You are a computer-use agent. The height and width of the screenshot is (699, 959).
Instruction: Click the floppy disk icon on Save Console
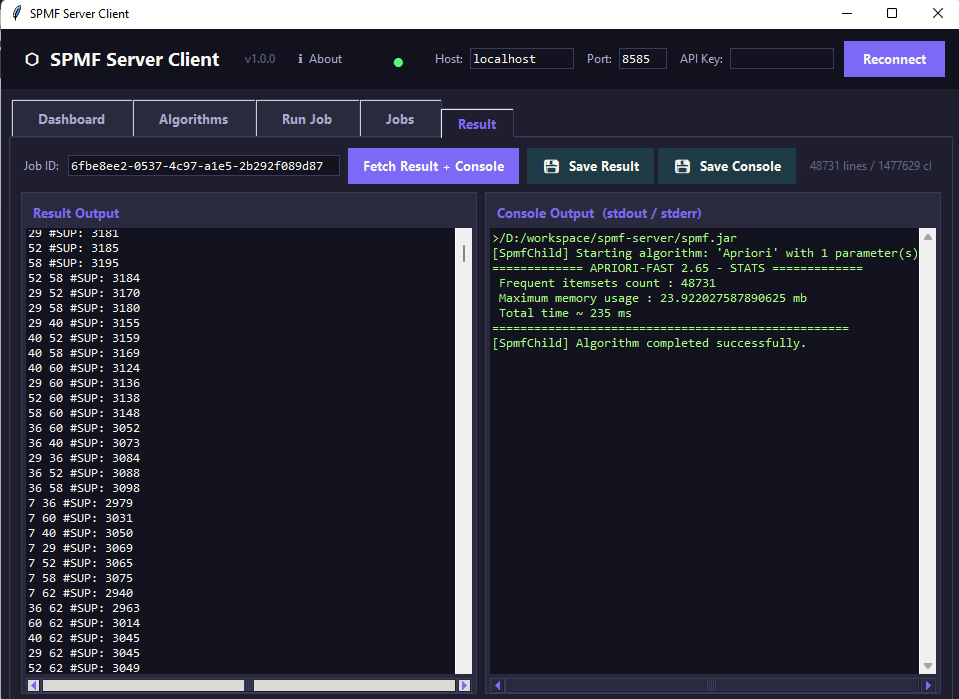(x=682, y=167)
